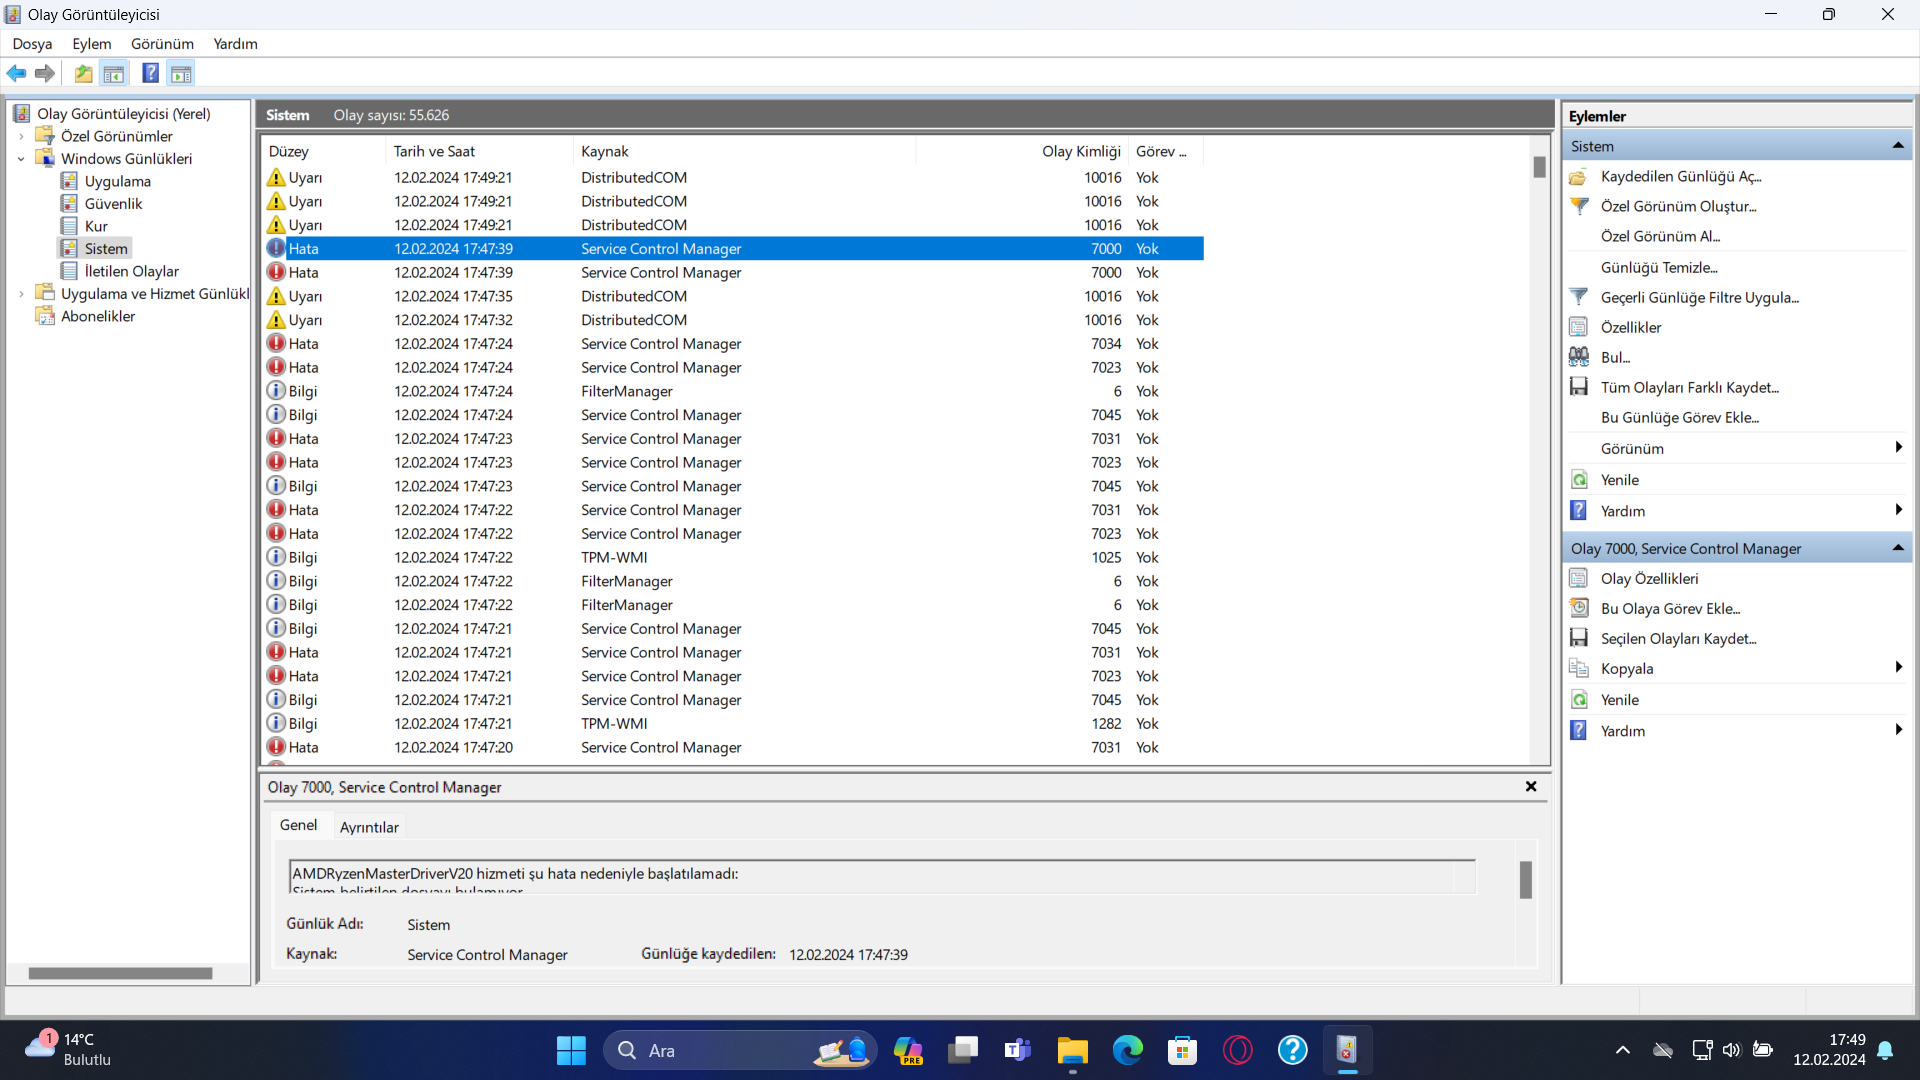Screen dimensions: 1920x1080
Task: Click the left-pane horizontal scrollbar
Action: pyautogui.click(x=120, y=973)
